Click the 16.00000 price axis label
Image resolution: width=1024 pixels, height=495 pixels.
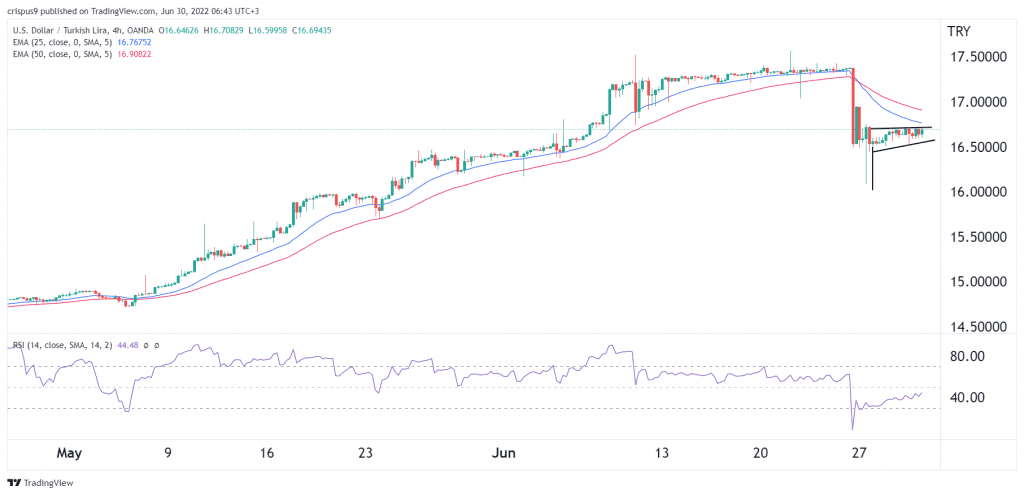980,193
